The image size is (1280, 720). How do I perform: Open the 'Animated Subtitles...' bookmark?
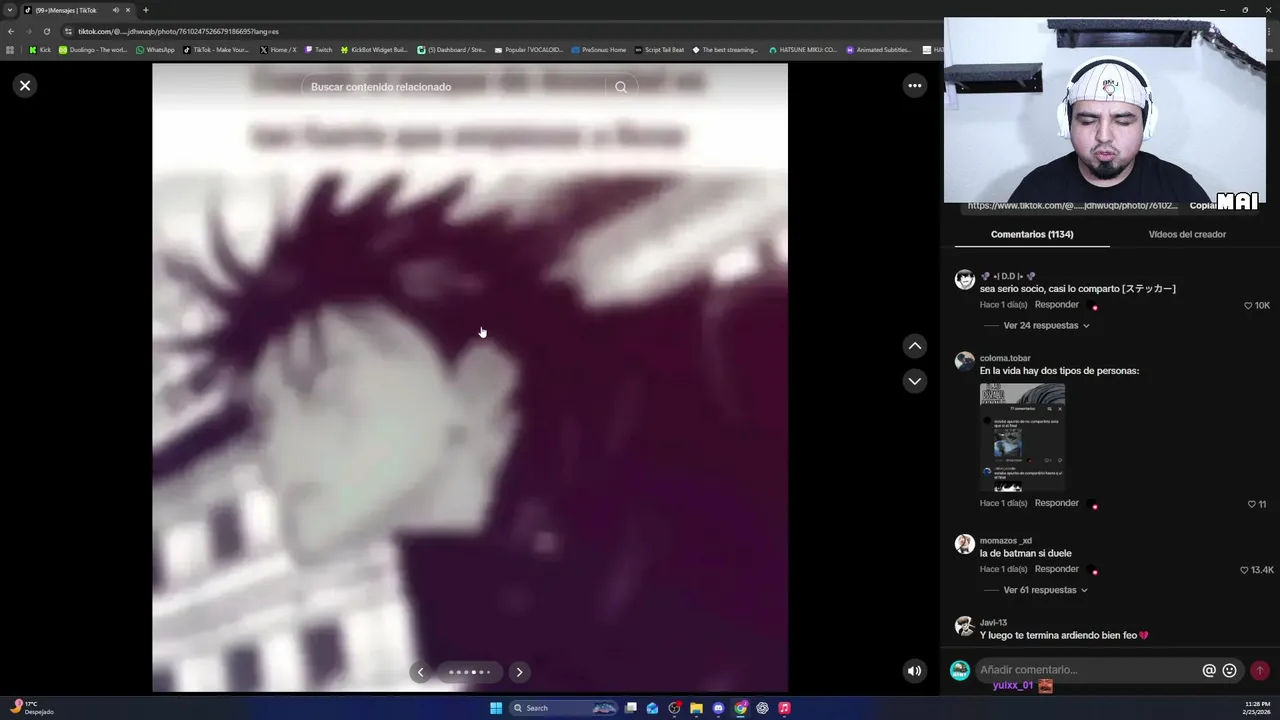tap(879, 49)
